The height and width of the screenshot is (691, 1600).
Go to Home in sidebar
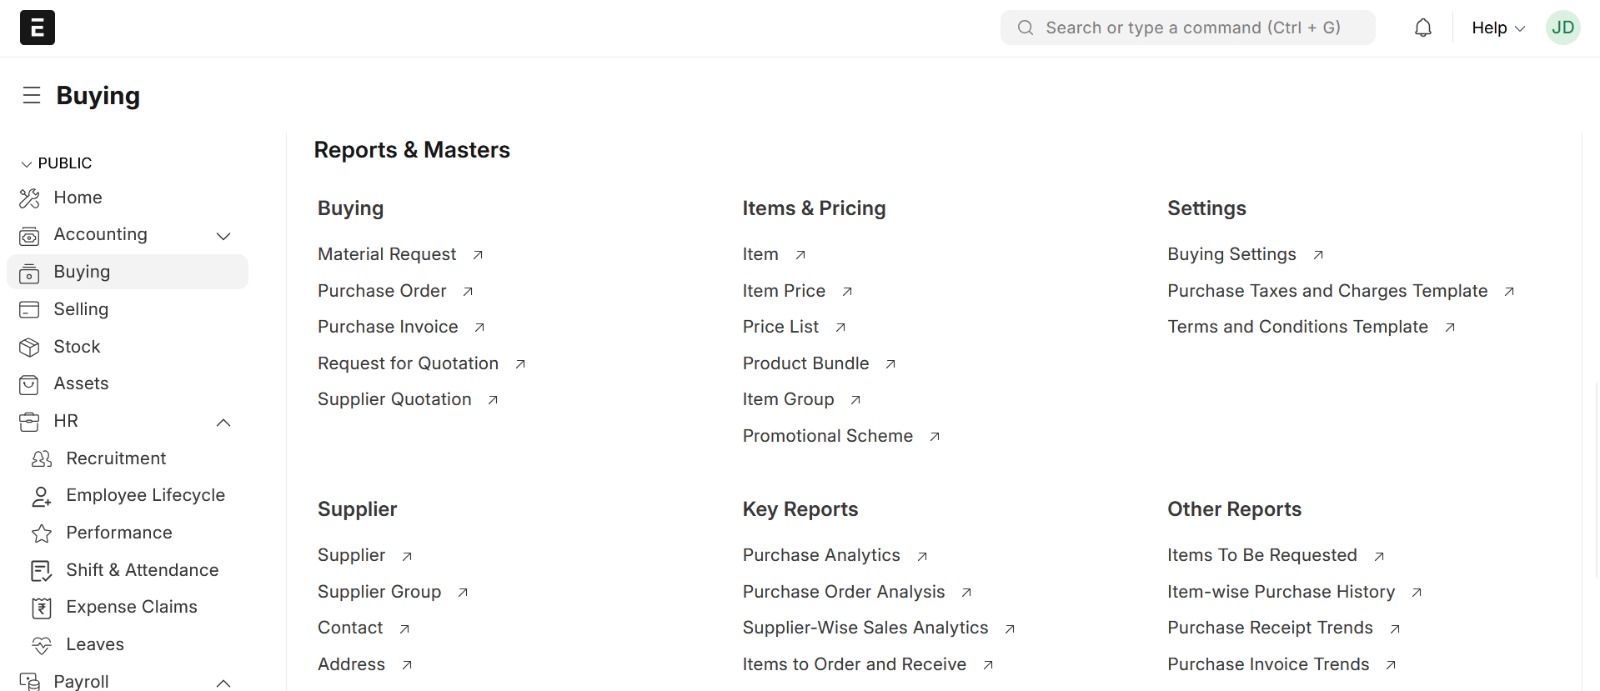(x=77, y=198)
